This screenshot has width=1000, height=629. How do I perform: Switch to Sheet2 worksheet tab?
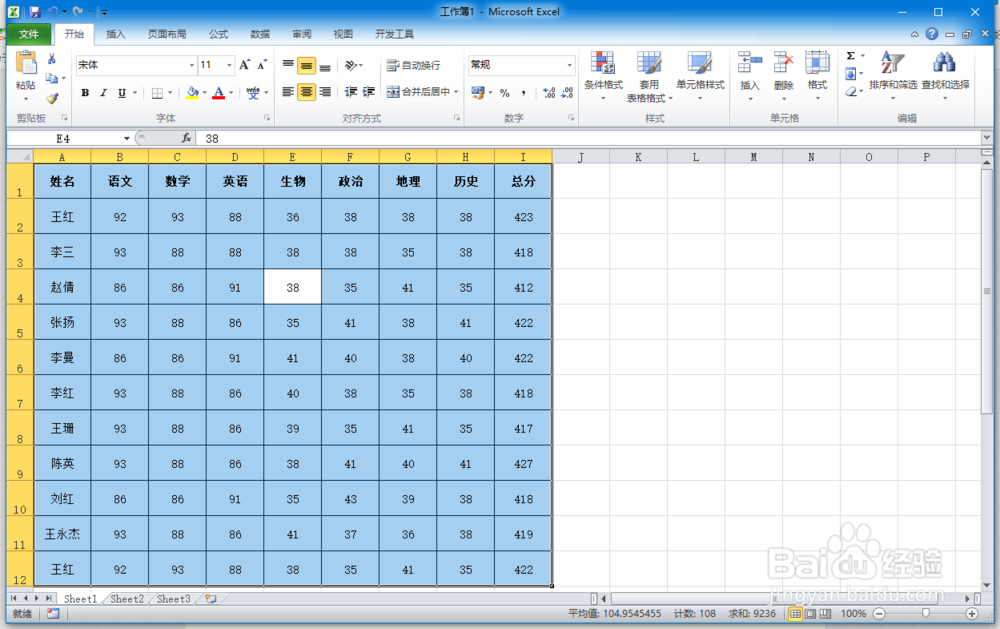[x=127, y=599]
